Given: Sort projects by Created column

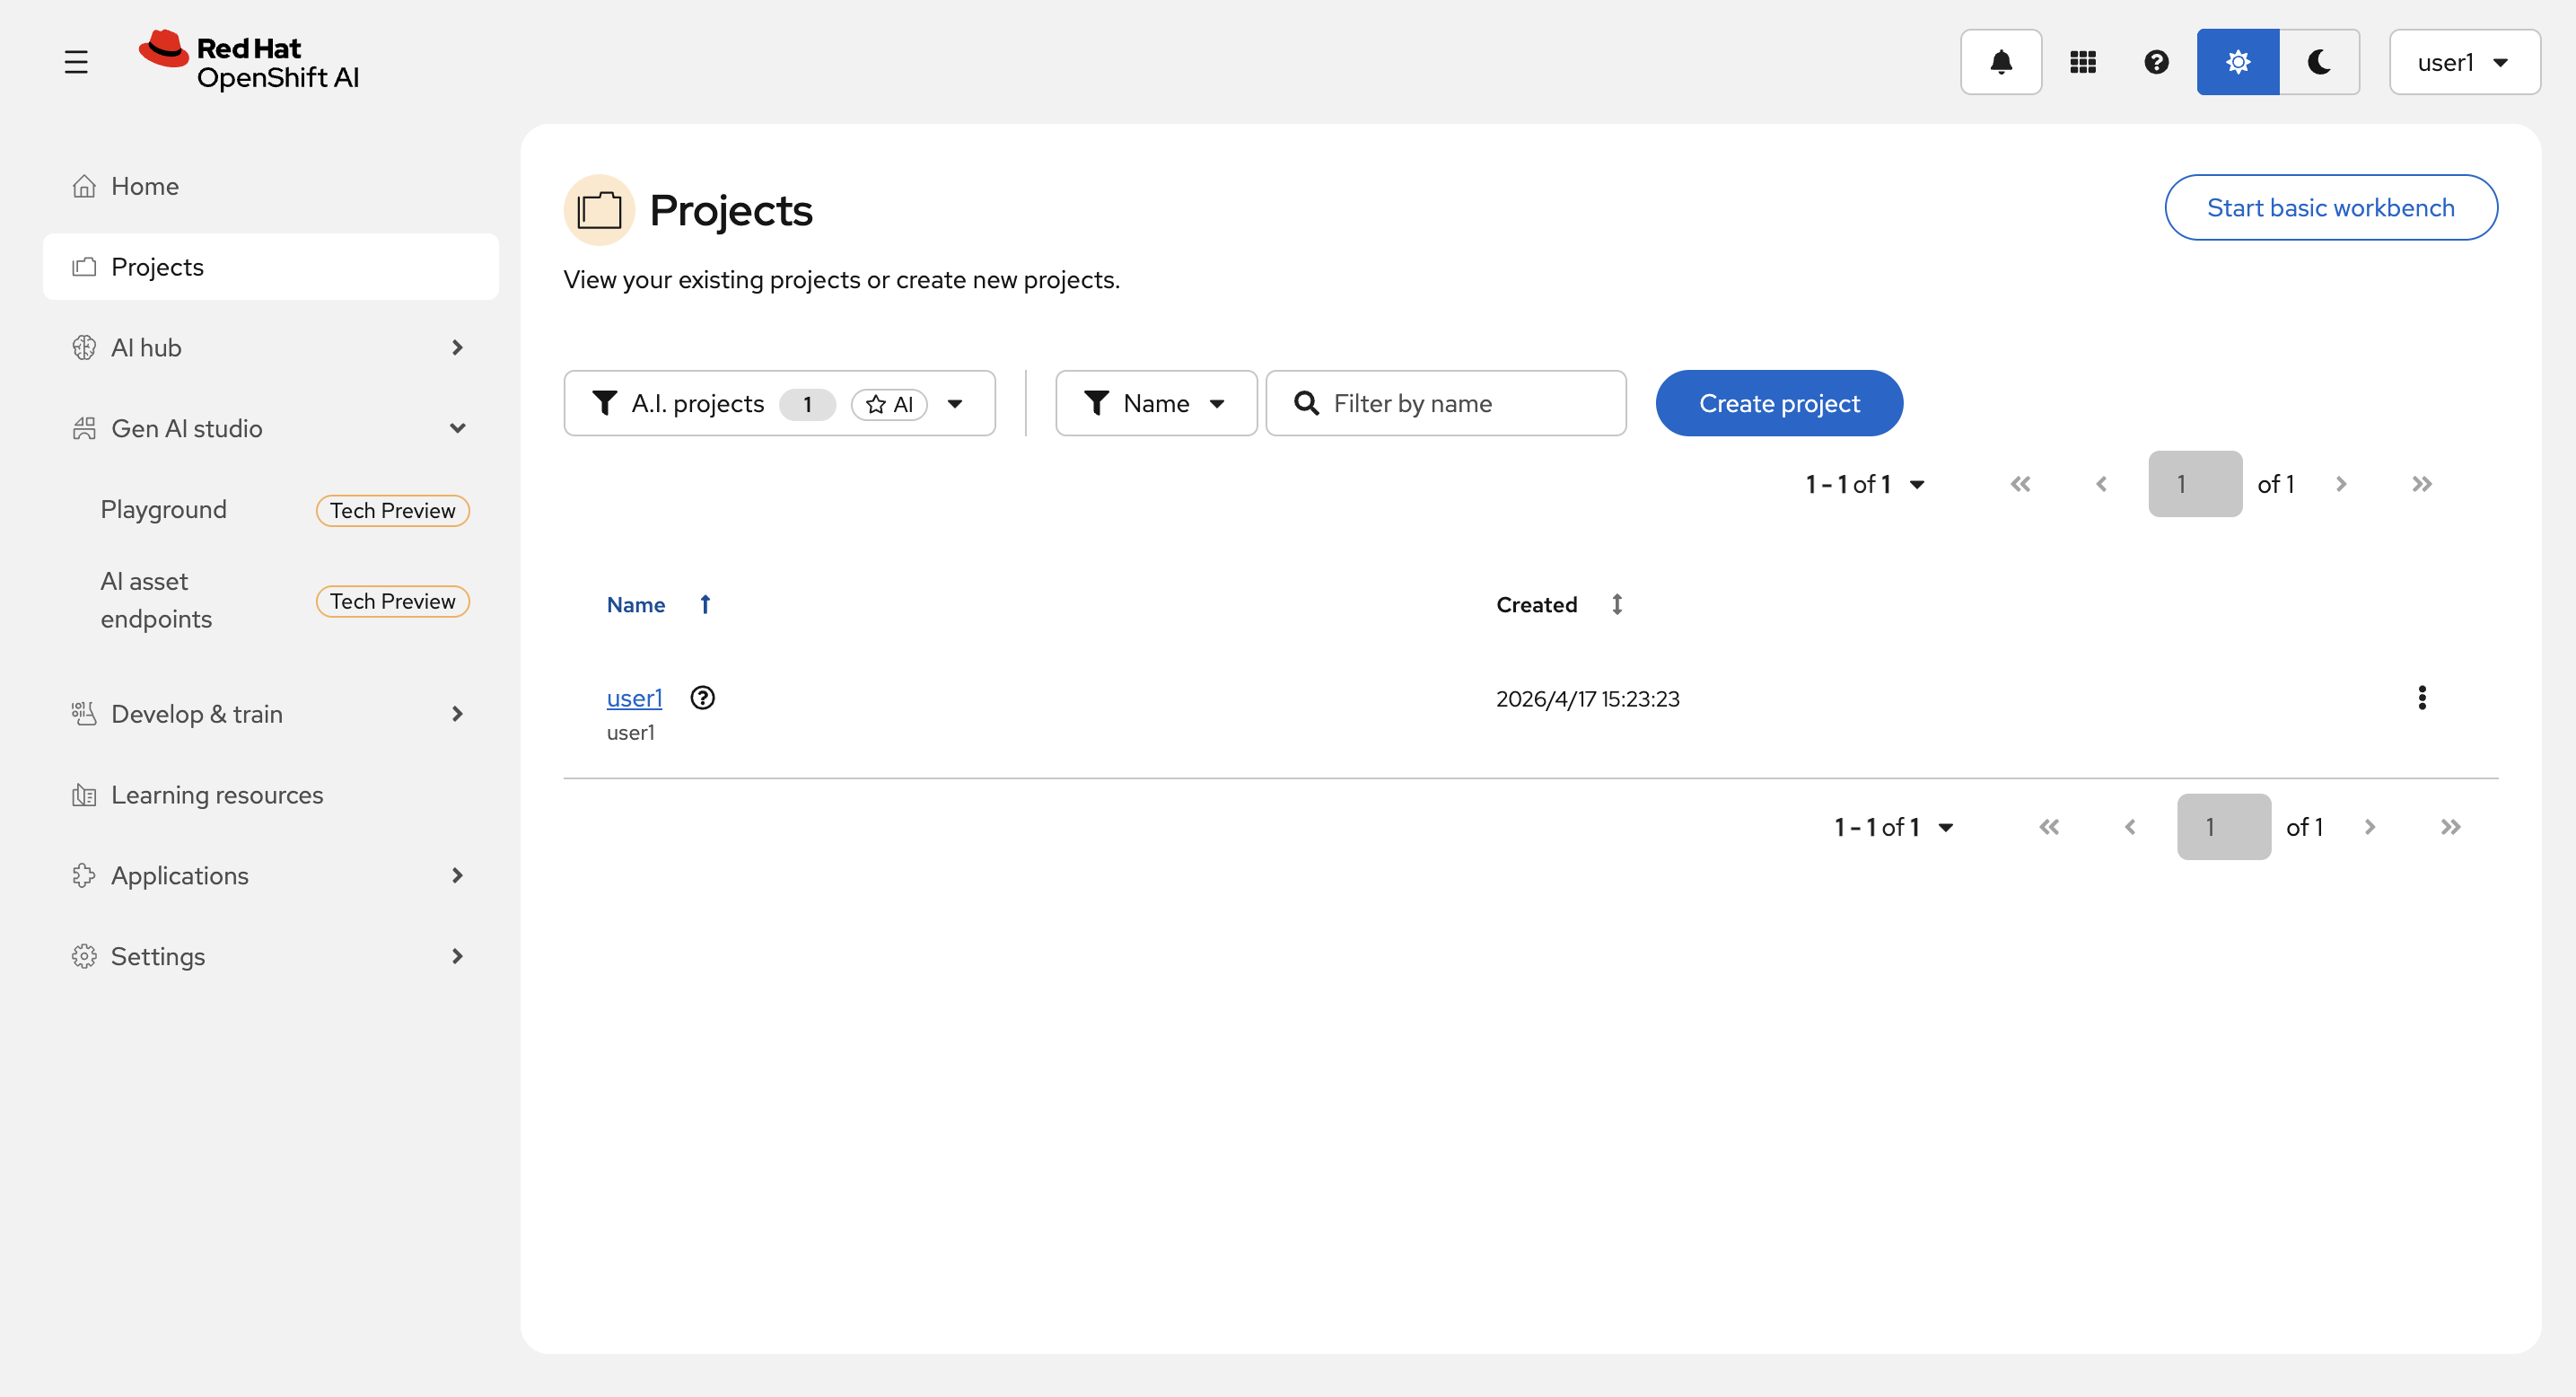Looking at the screenshot, I should coord(1616,604).
